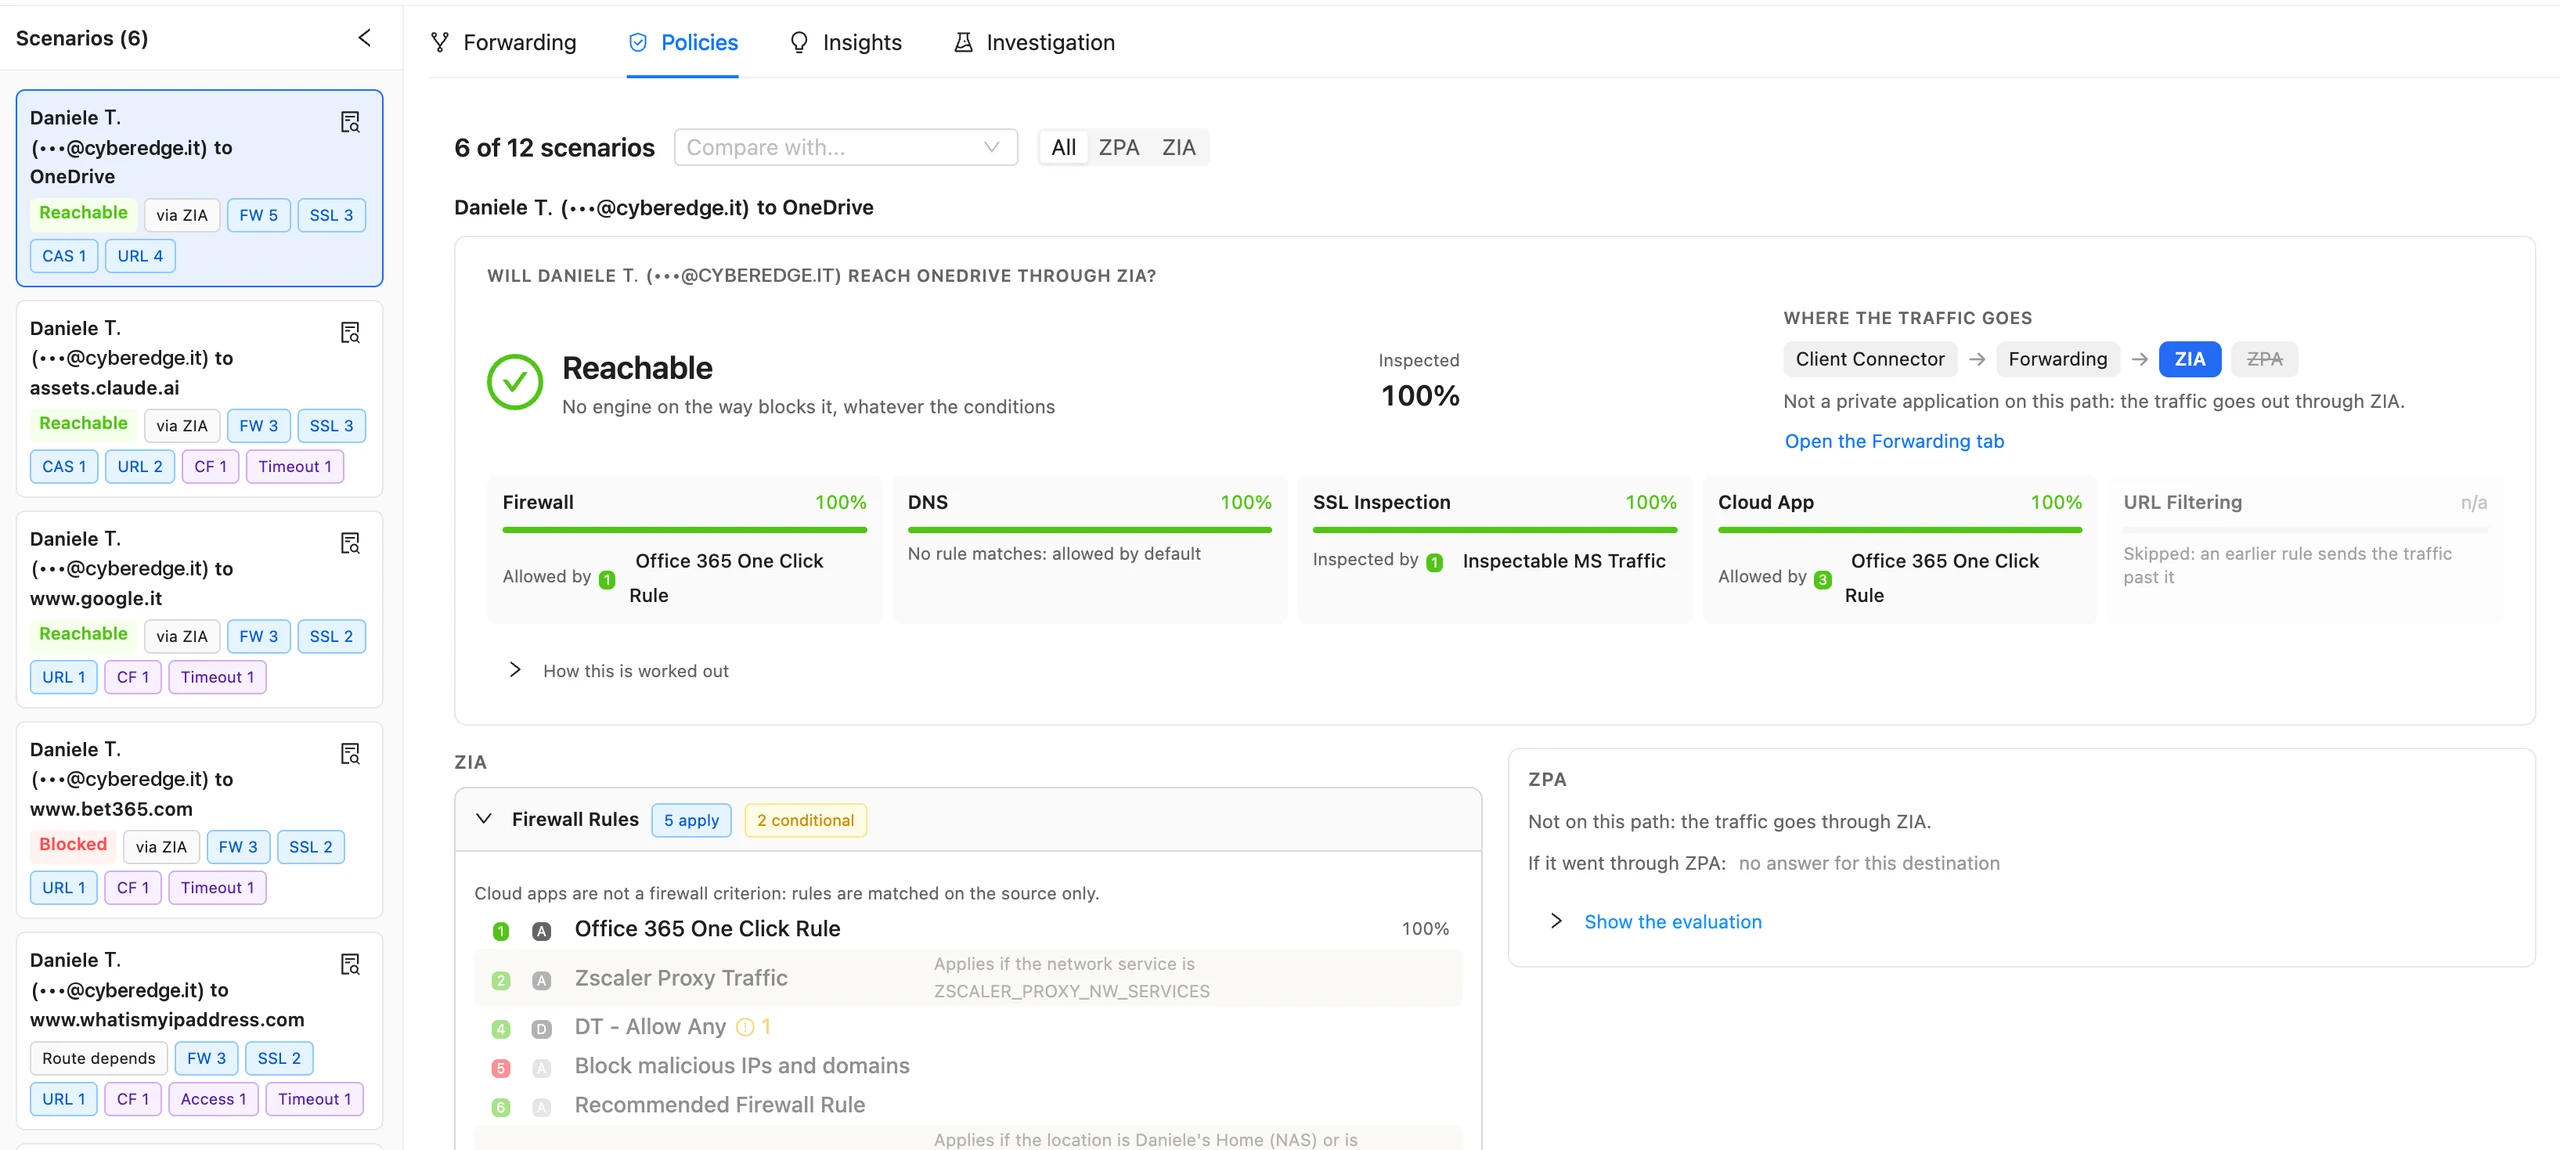This screenshot has height=1150, width=2560.
Task: Click Inspectable MS Traffic rule name
Action: pyautogui.click(x=1563, y=561)
